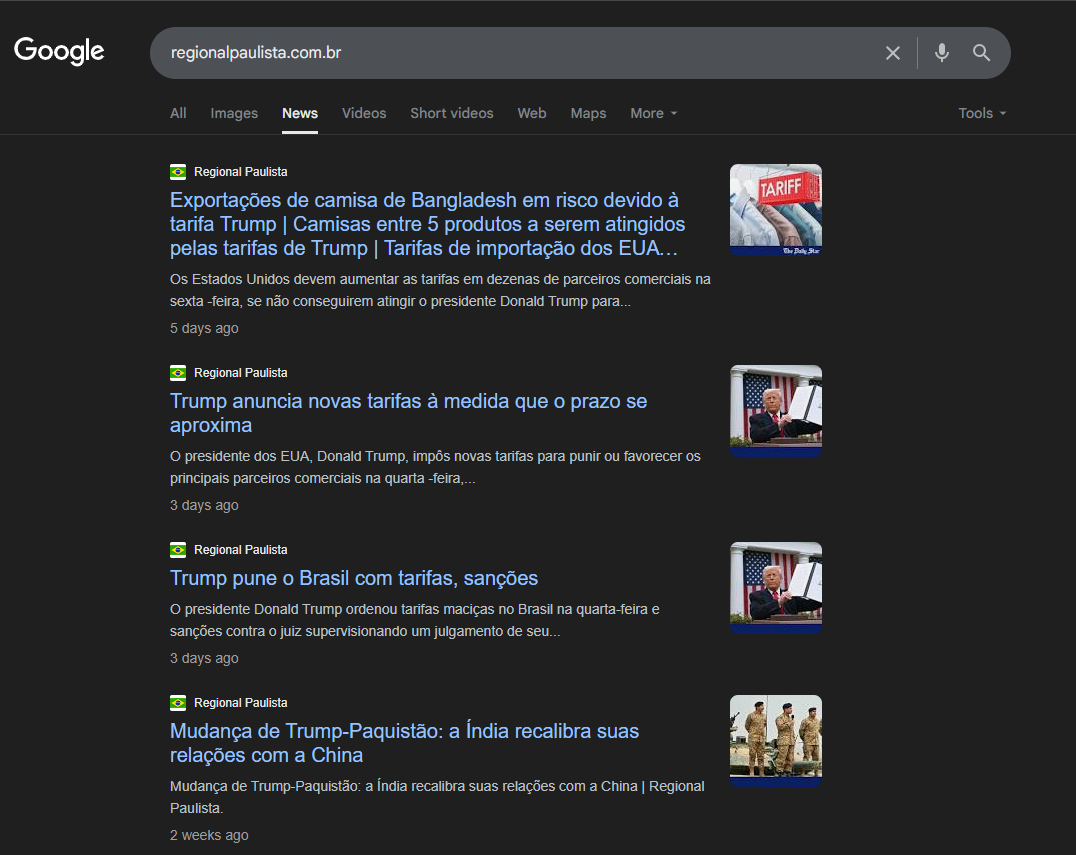The width and height of the screenshot is (1076, 855).
Task: Click the soldiers thumbnail image
Action: click(x=775, y=741)
